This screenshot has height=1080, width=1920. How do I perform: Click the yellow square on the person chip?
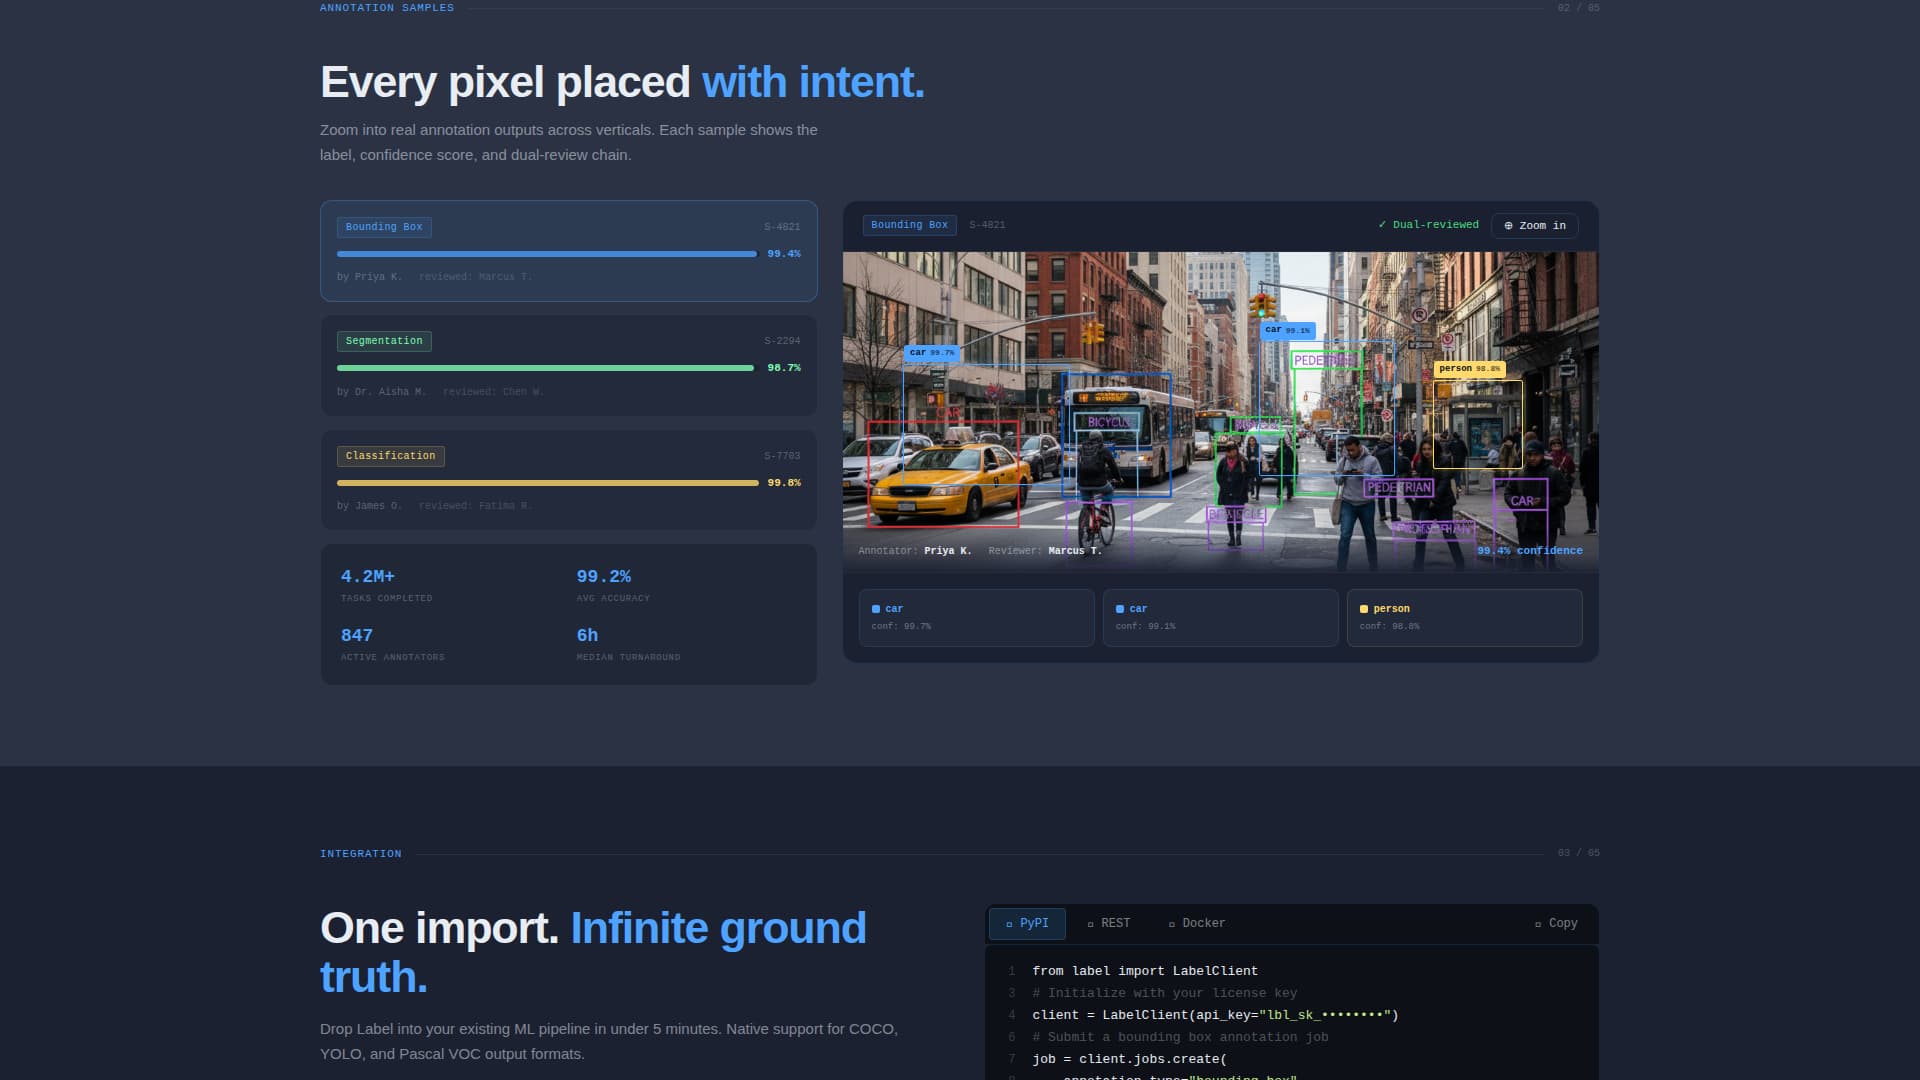click(x=1364, y=609)
